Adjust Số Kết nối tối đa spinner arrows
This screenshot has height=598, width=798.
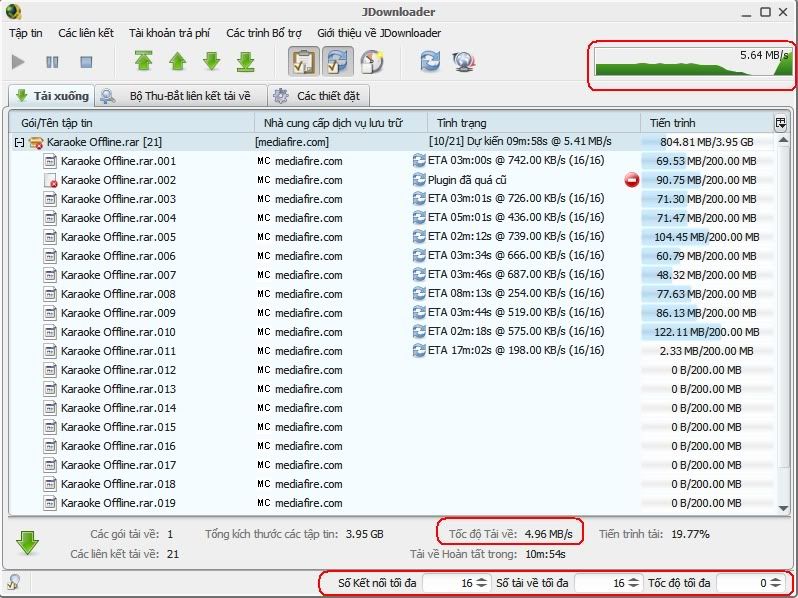482,583
